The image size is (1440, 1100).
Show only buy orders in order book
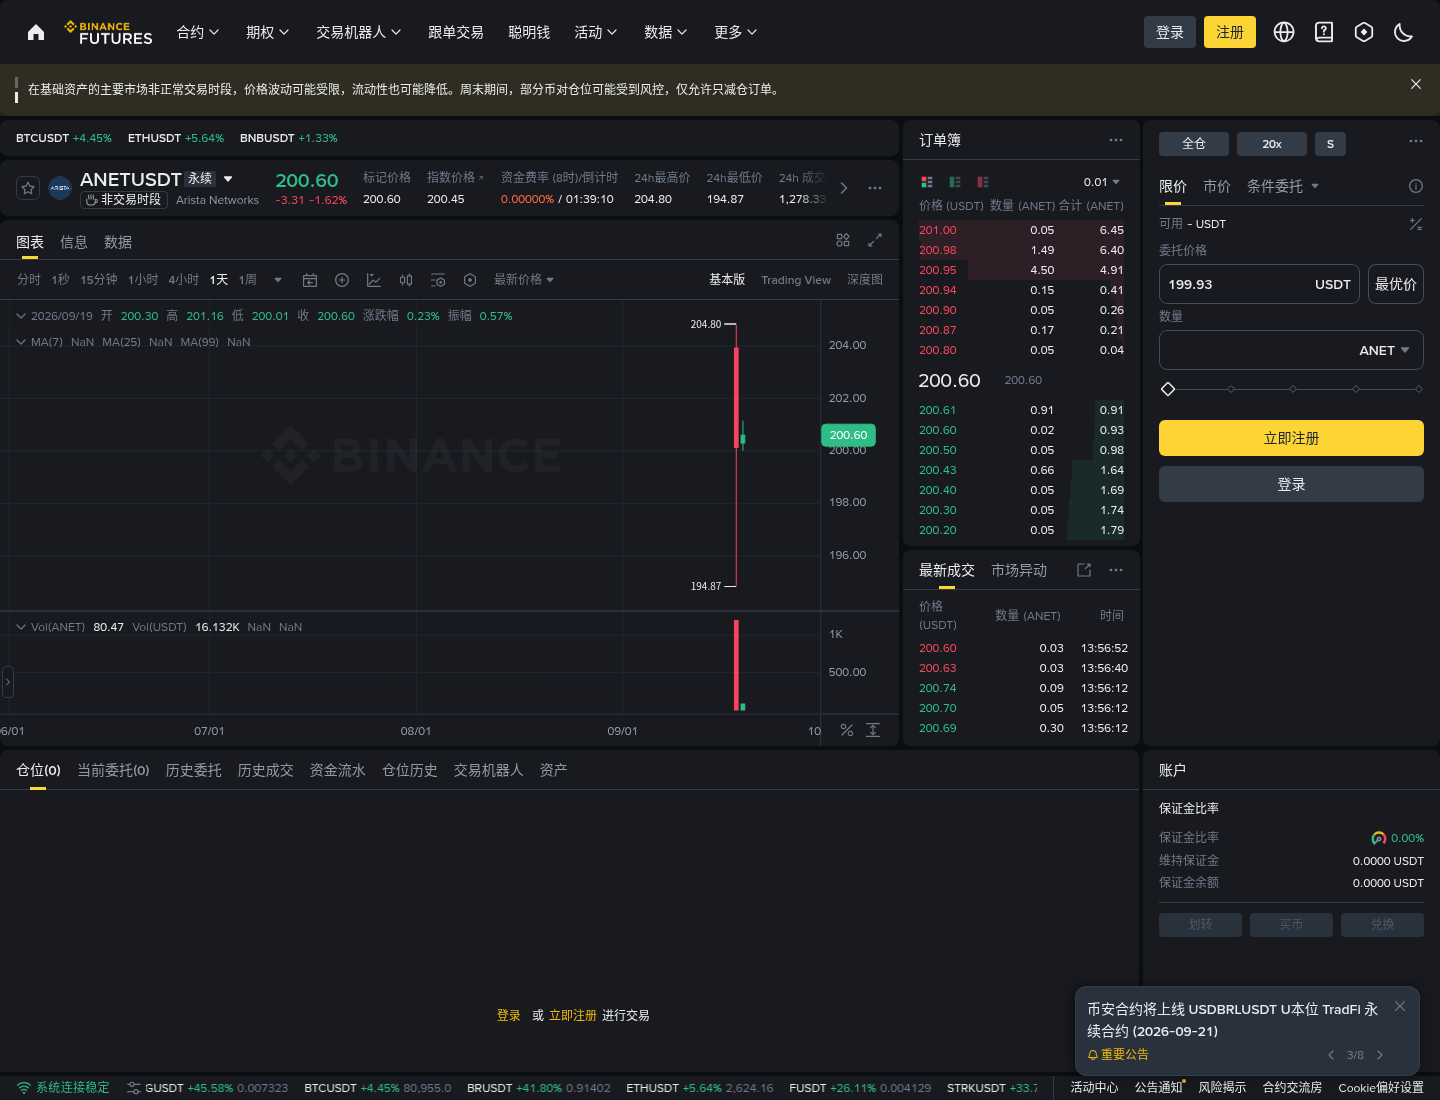955,182
